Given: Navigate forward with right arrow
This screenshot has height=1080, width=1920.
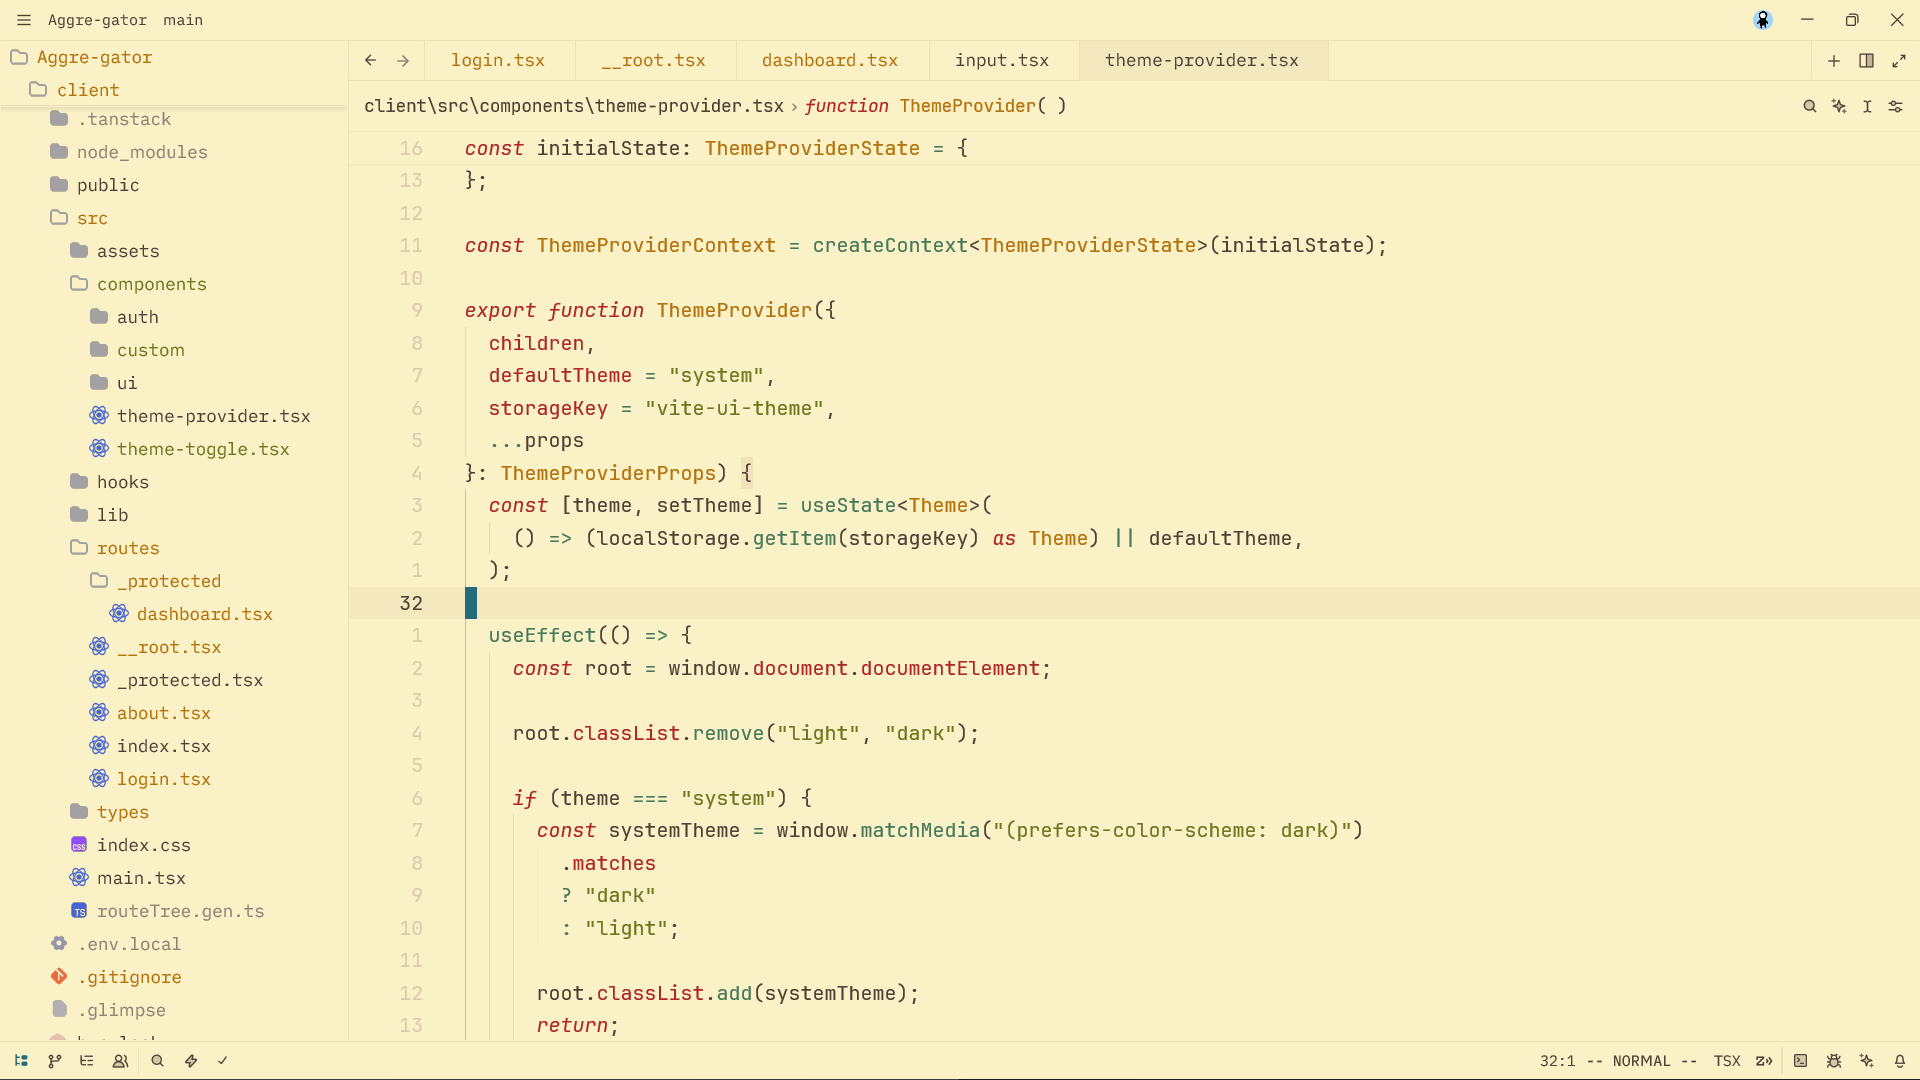Looking at the screenshot, I should click(x=403, y=61).
